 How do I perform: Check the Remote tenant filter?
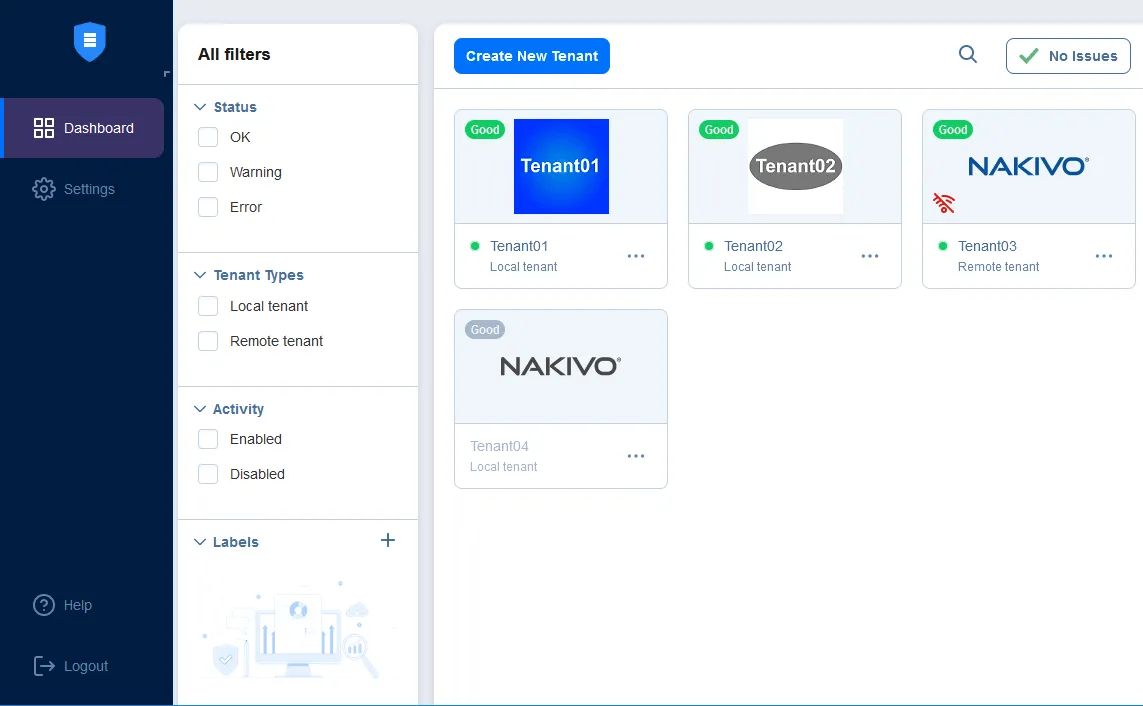coord(208,341)
